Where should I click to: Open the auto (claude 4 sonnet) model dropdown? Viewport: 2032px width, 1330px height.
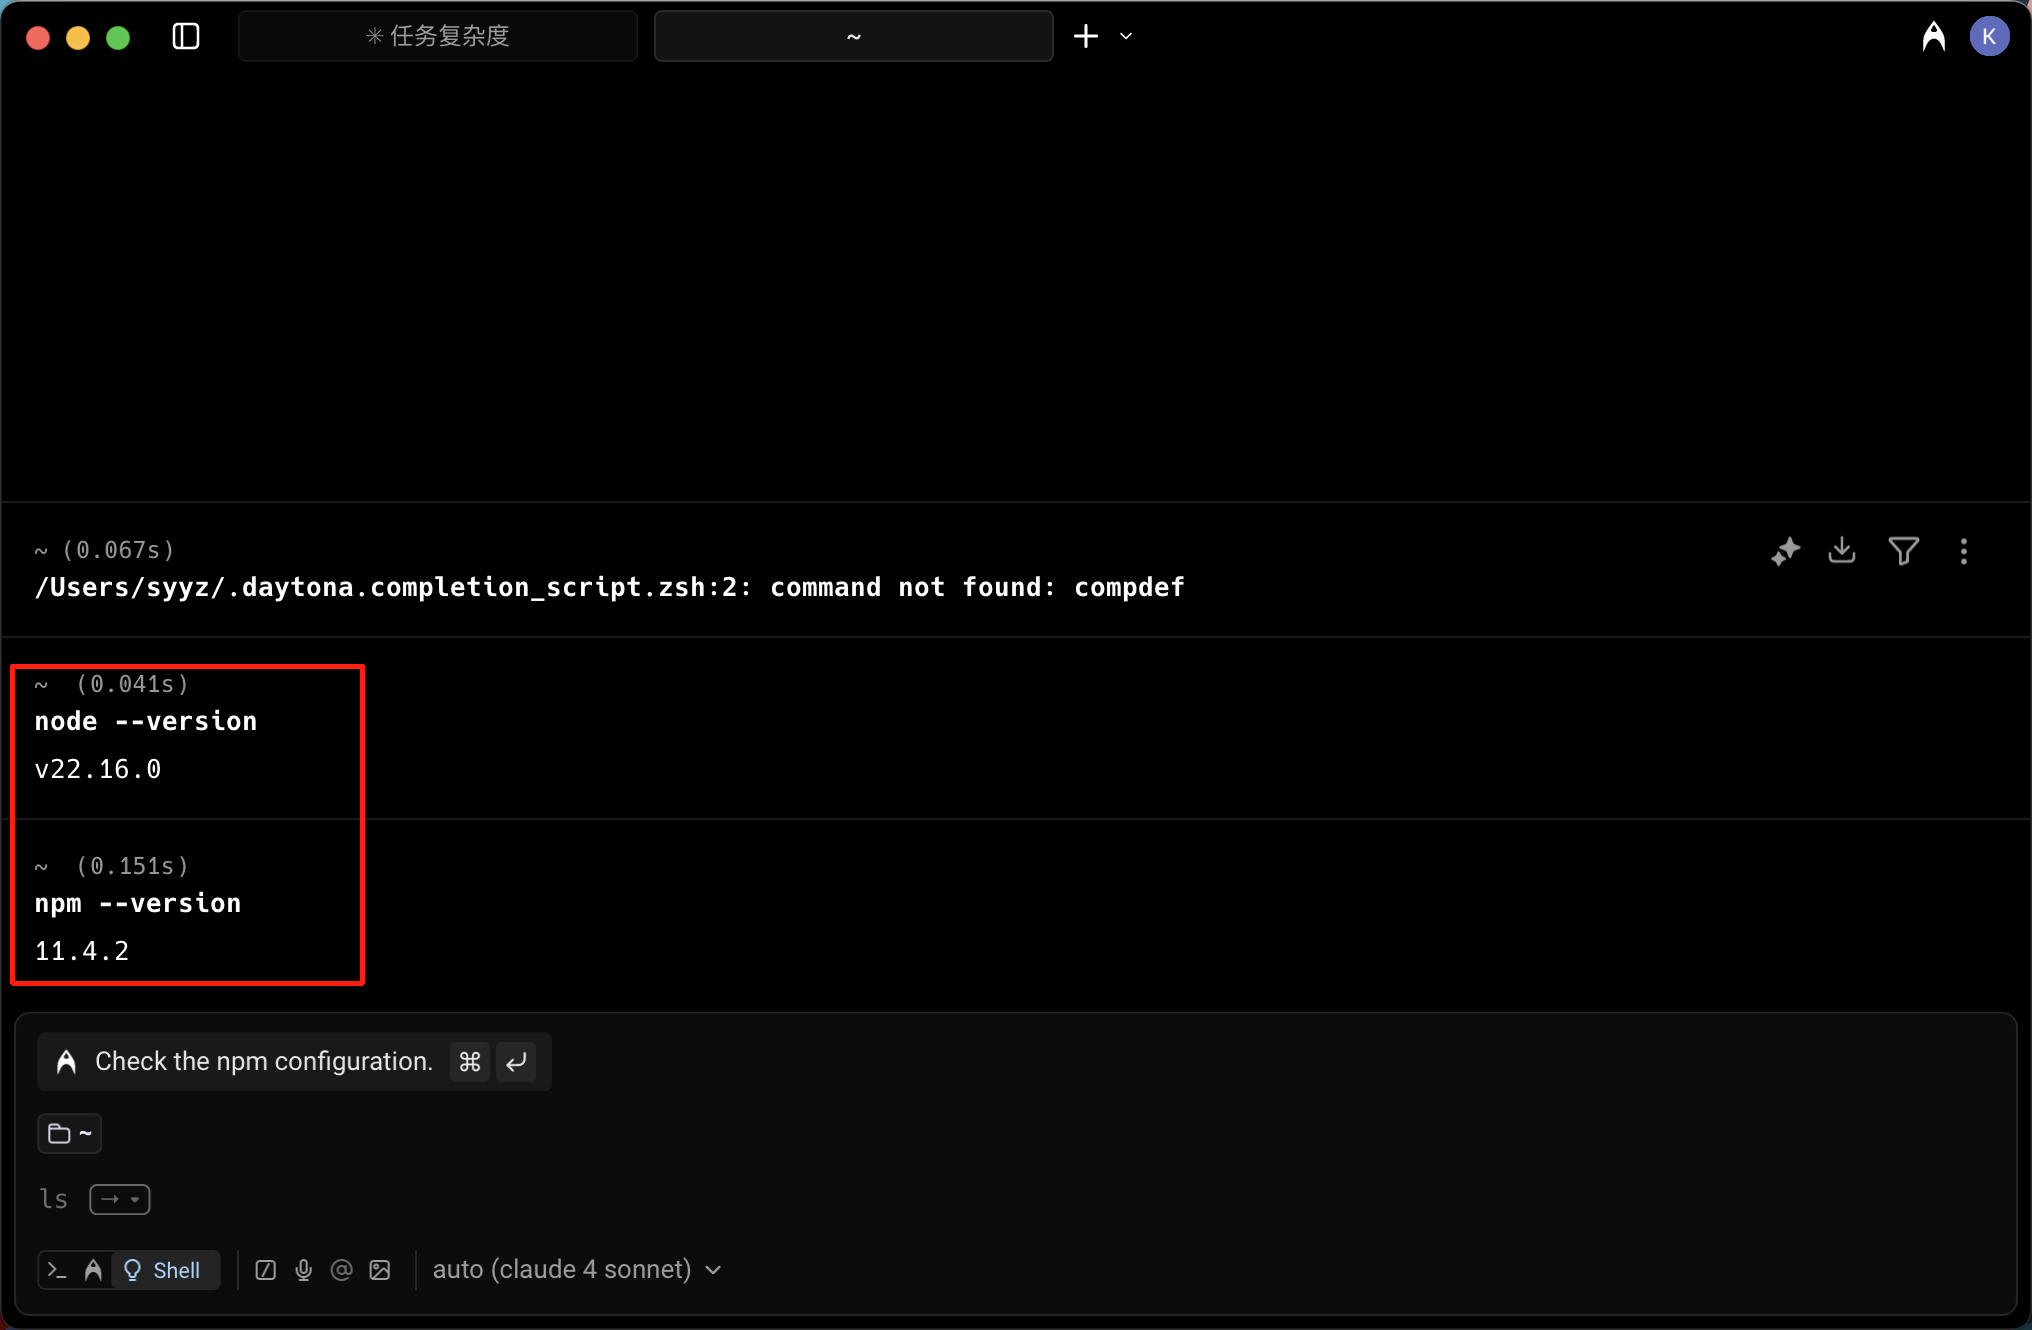[x=576, y=1270]
